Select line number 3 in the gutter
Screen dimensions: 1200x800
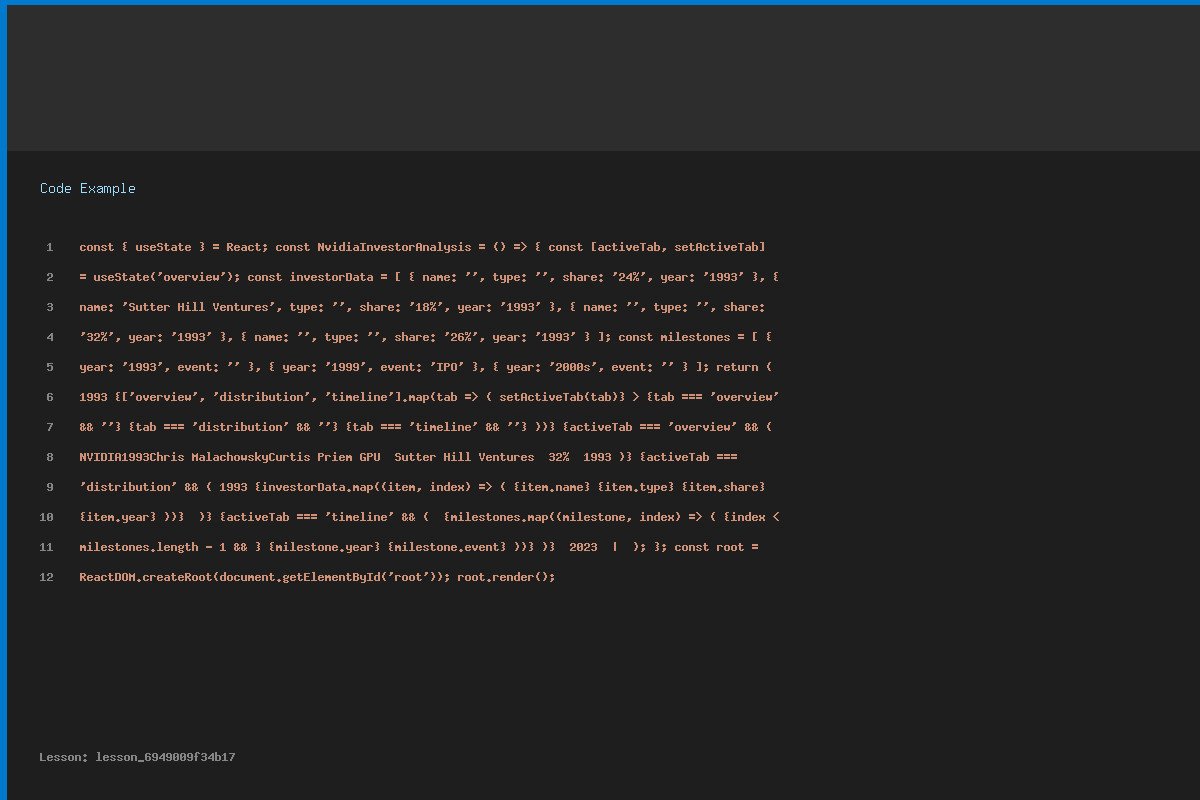(x=49, y=307)
